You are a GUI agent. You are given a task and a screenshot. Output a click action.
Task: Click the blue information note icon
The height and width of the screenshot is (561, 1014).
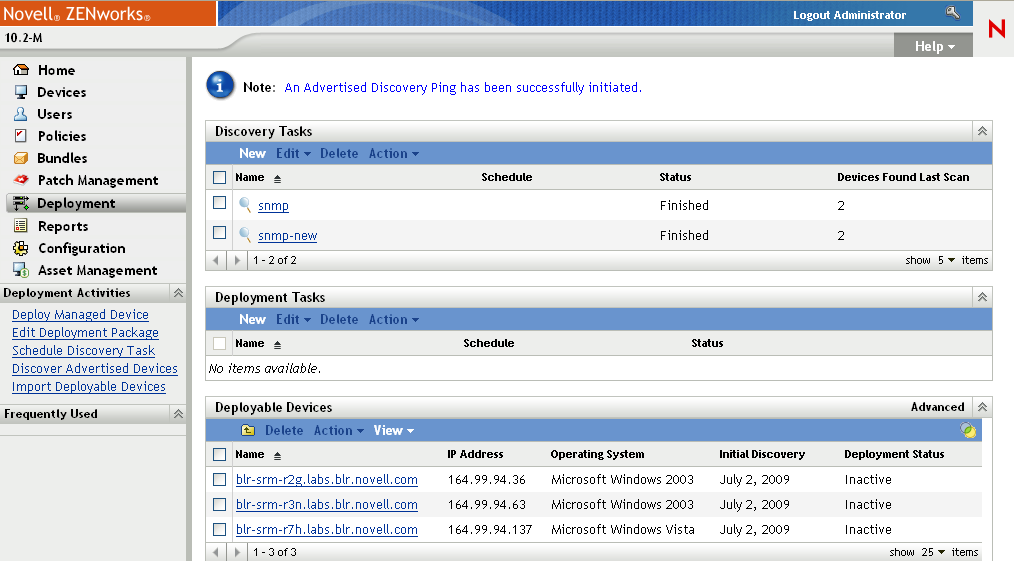[220, 85]
